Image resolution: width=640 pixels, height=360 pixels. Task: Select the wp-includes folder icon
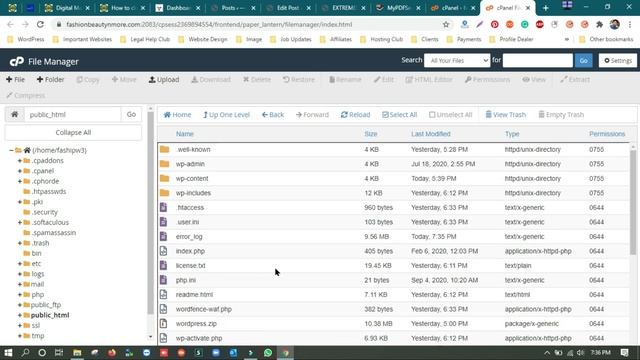point(164,193)
